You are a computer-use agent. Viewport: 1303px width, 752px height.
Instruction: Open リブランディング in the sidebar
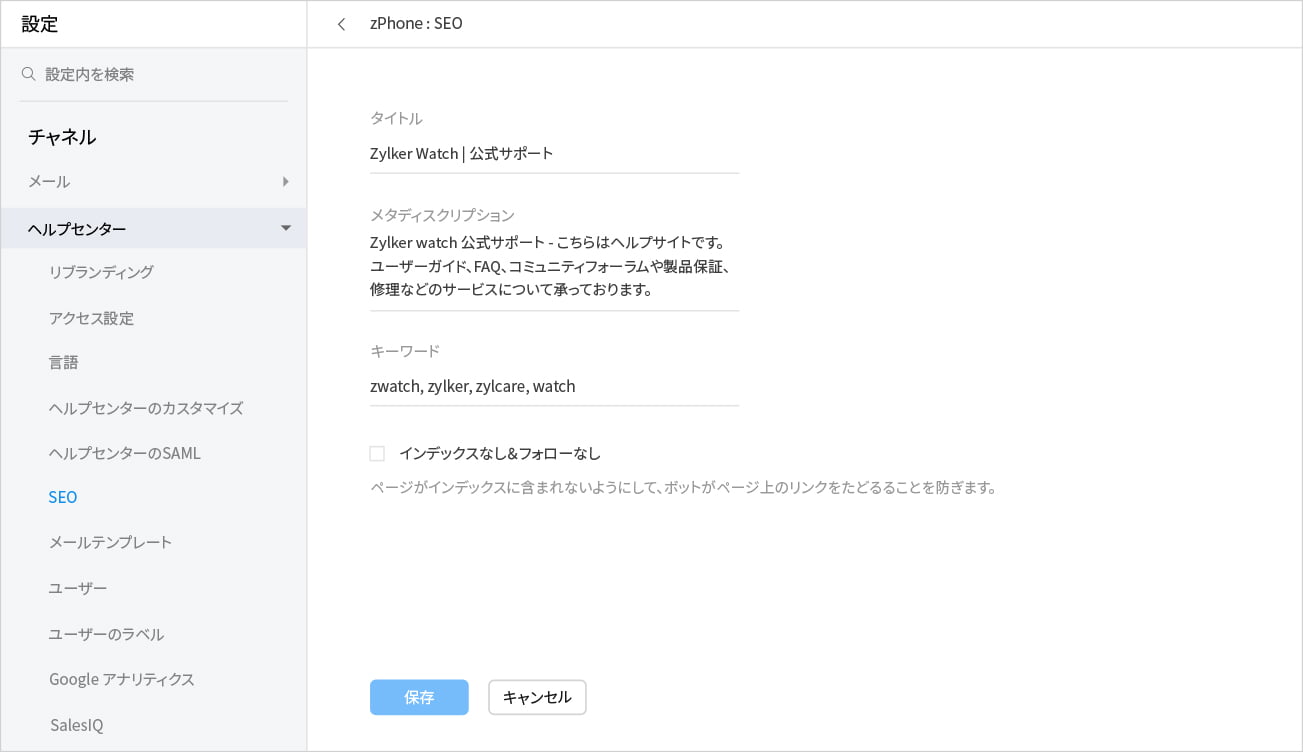(101, 272)
